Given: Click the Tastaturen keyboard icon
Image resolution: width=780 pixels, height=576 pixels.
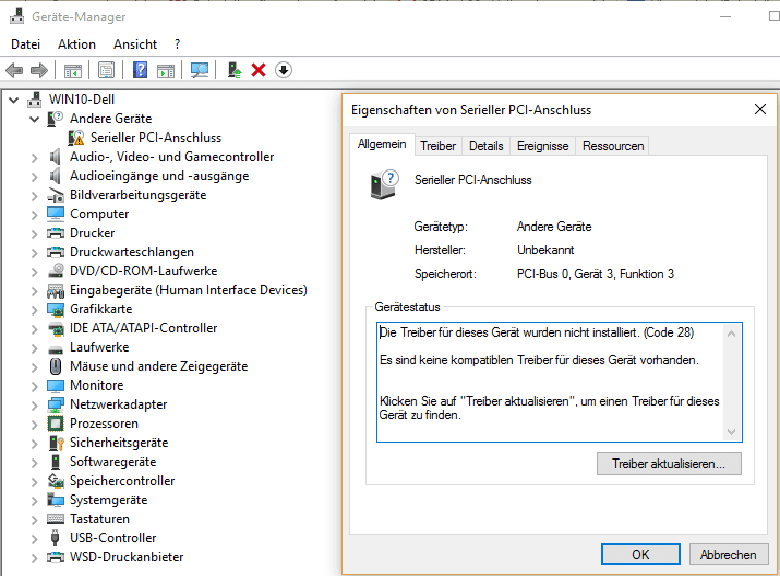Looking at the screenshot, I should pyautogui.click(x=55, y=519).
